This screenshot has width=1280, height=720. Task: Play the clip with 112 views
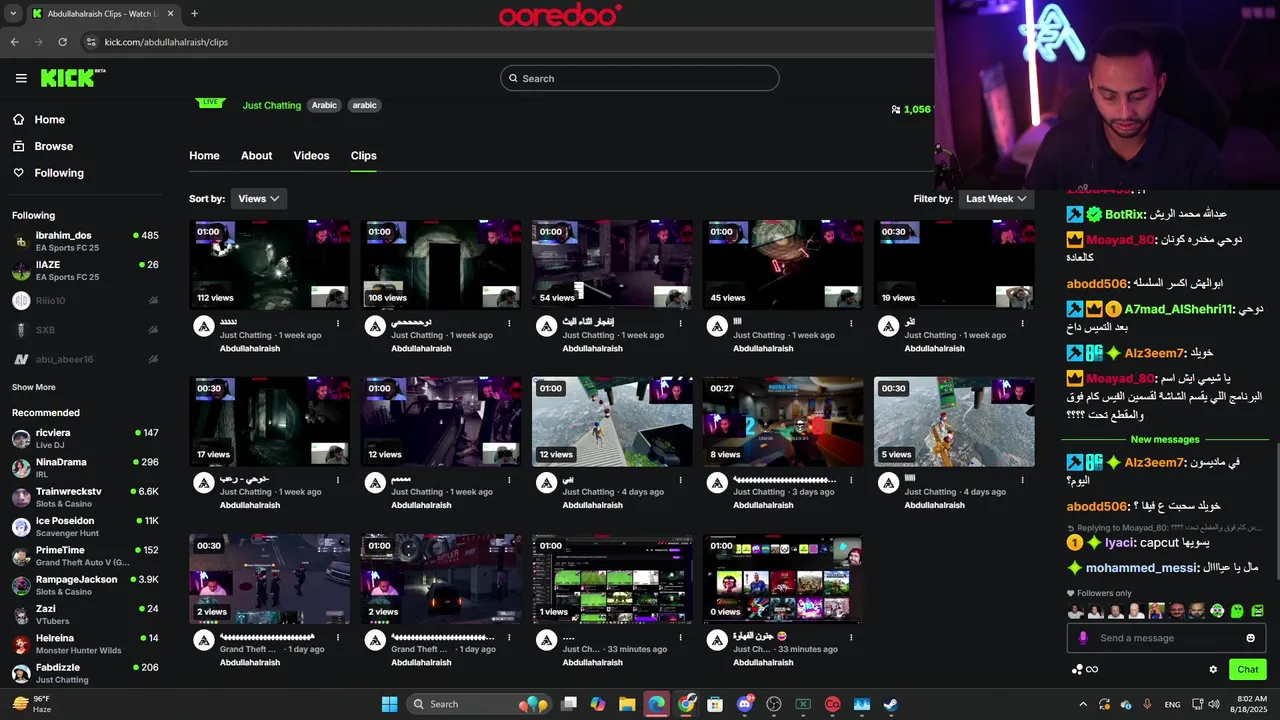[x=270, y=265]
